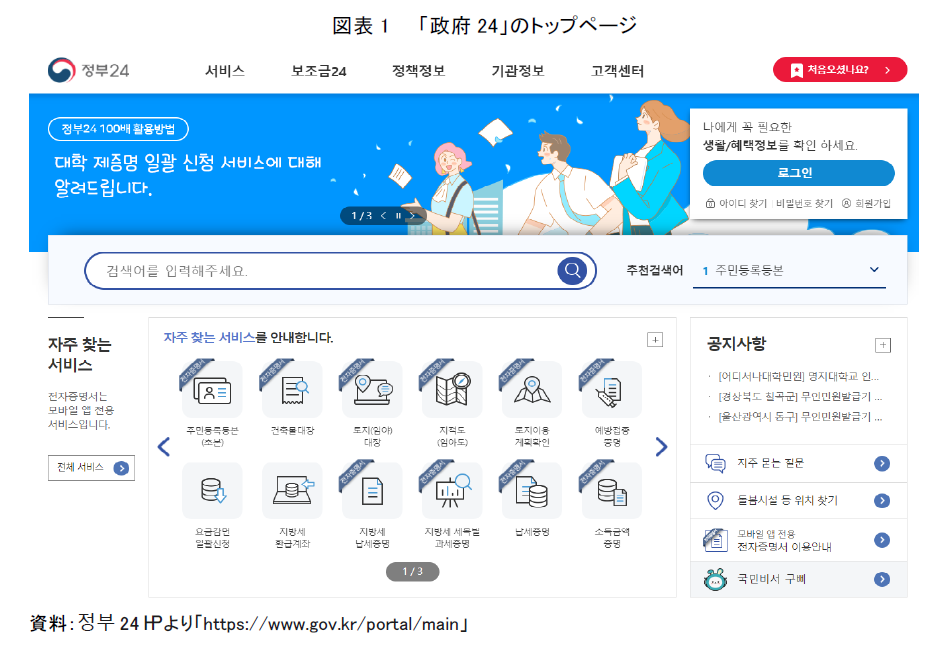The width and height of the screenshot is (952, 652).
Task: Expand the 공지사항 notices with plus icon
Action: coord(882,345)
